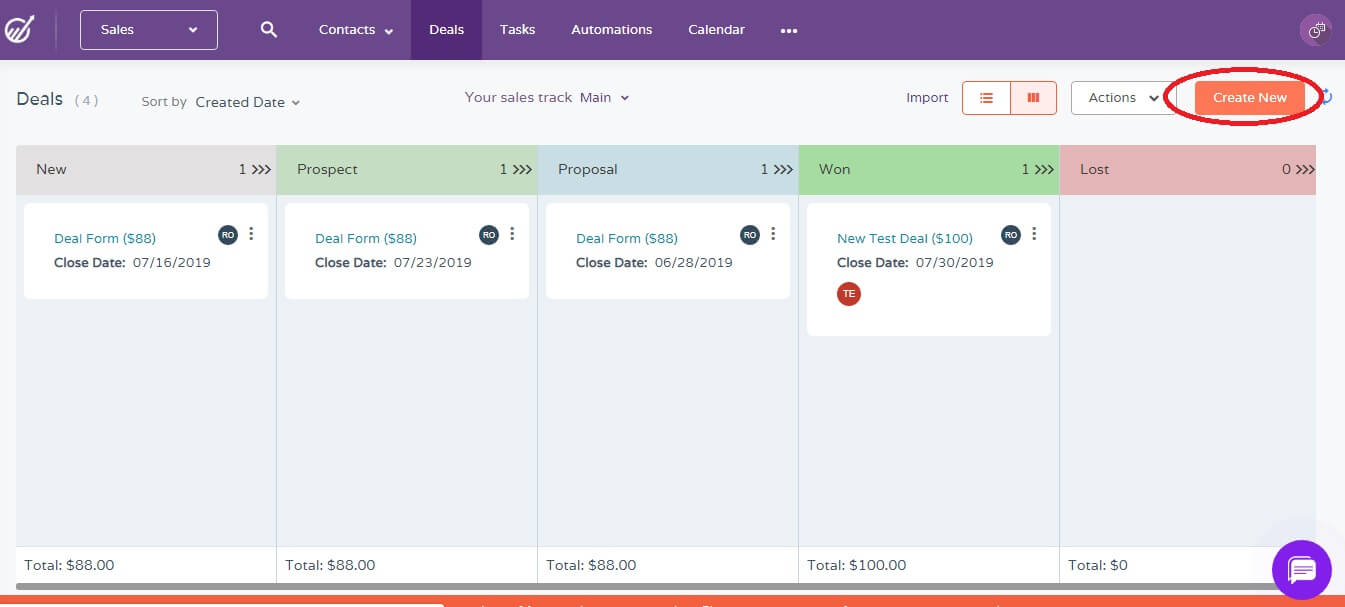
Task: Go to the Automations tab
Action: [x=611, y=30]
